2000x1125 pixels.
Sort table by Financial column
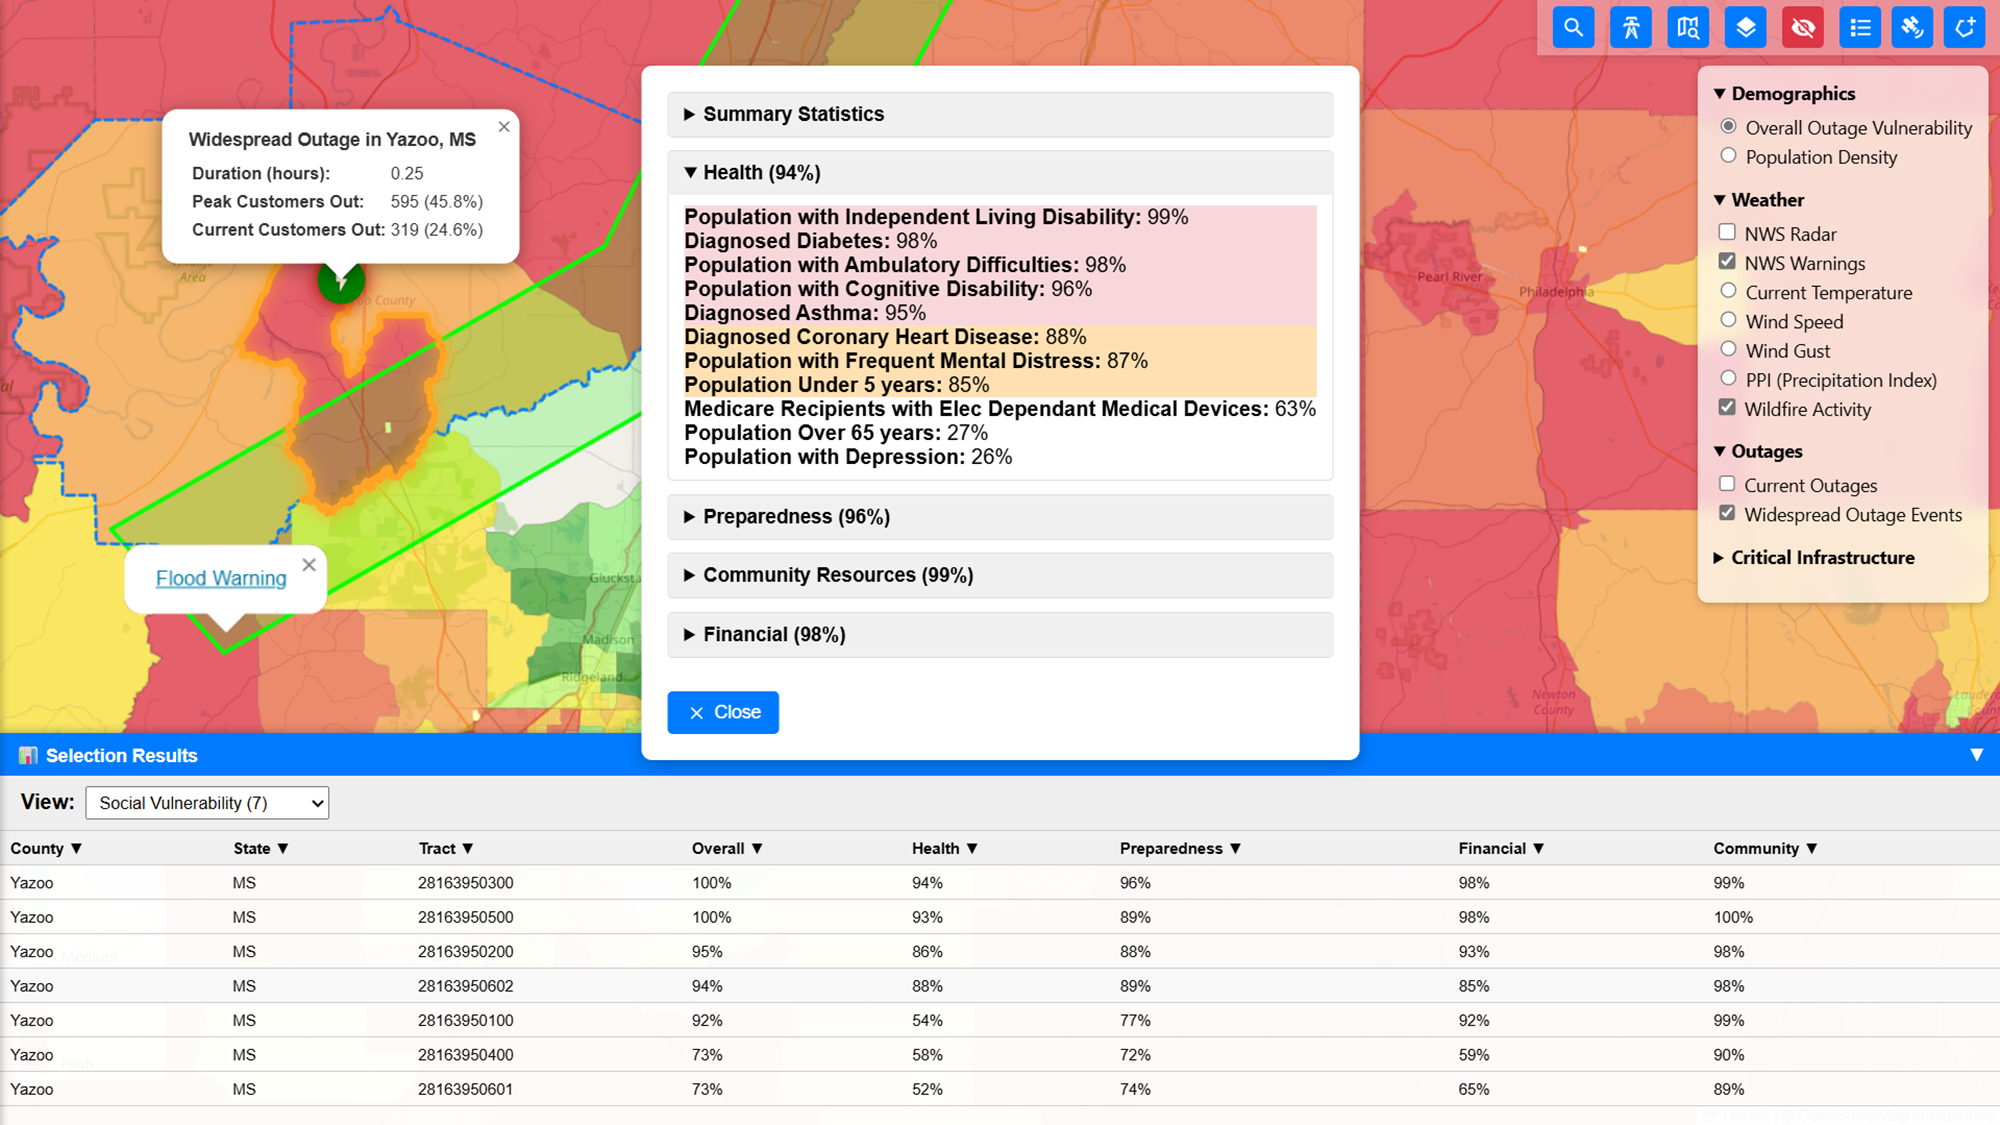[1501, 848]
